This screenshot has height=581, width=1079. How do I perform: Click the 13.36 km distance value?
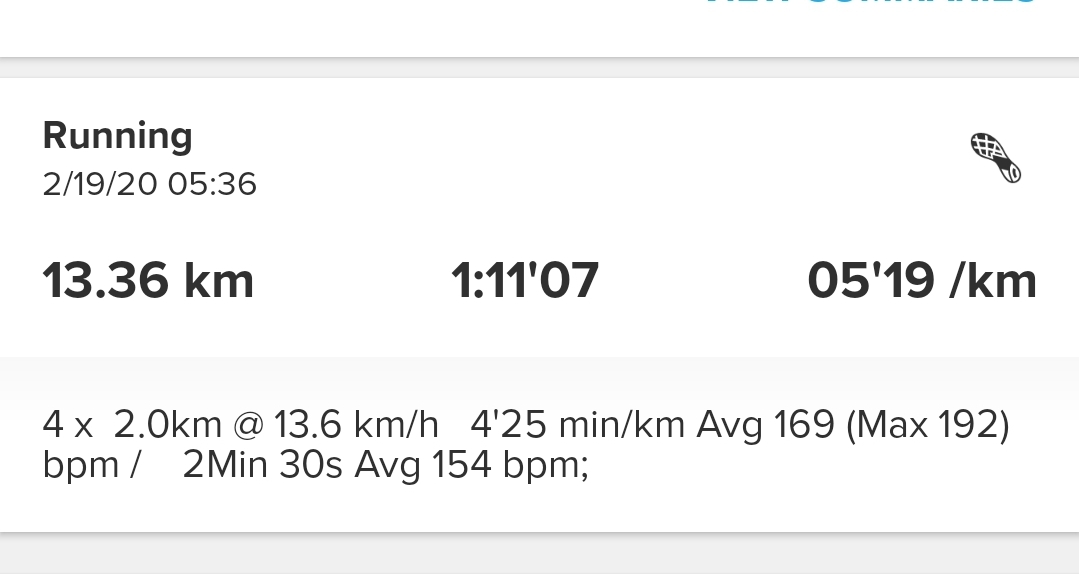click(148, 280)
